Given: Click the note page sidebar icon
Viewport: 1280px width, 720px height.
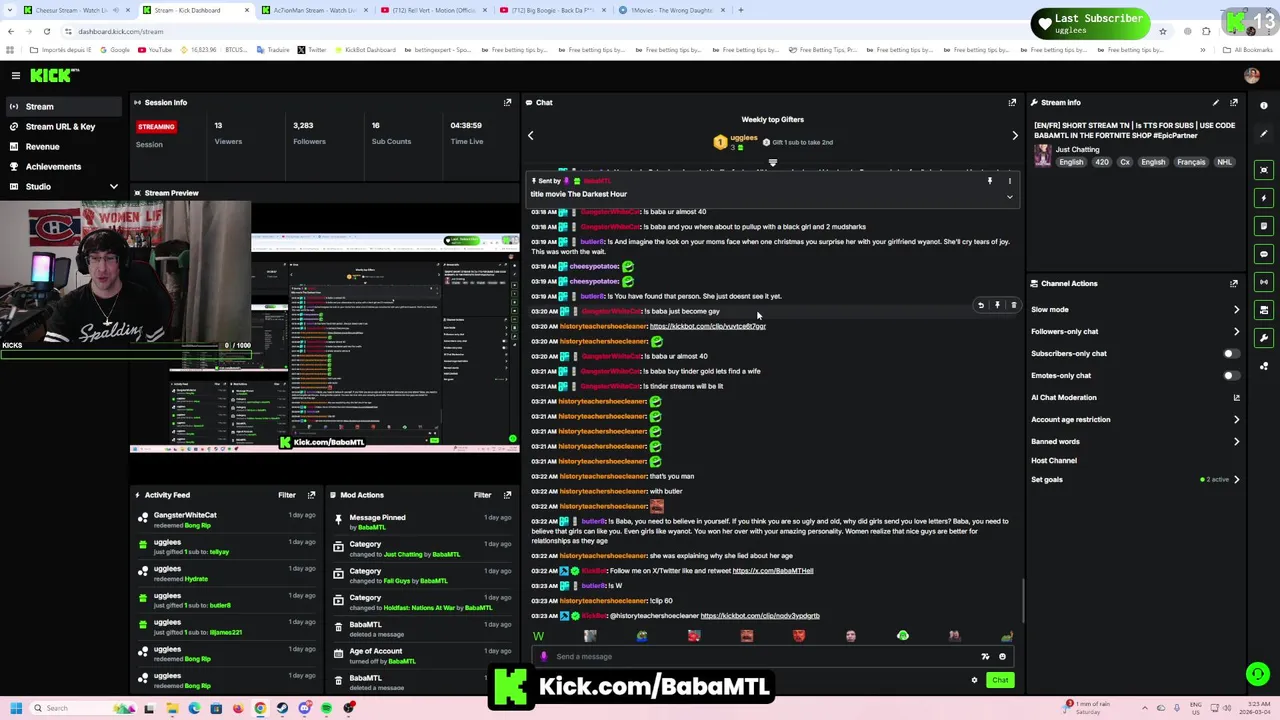Looking at the screenshot, I should (1264, 226).
